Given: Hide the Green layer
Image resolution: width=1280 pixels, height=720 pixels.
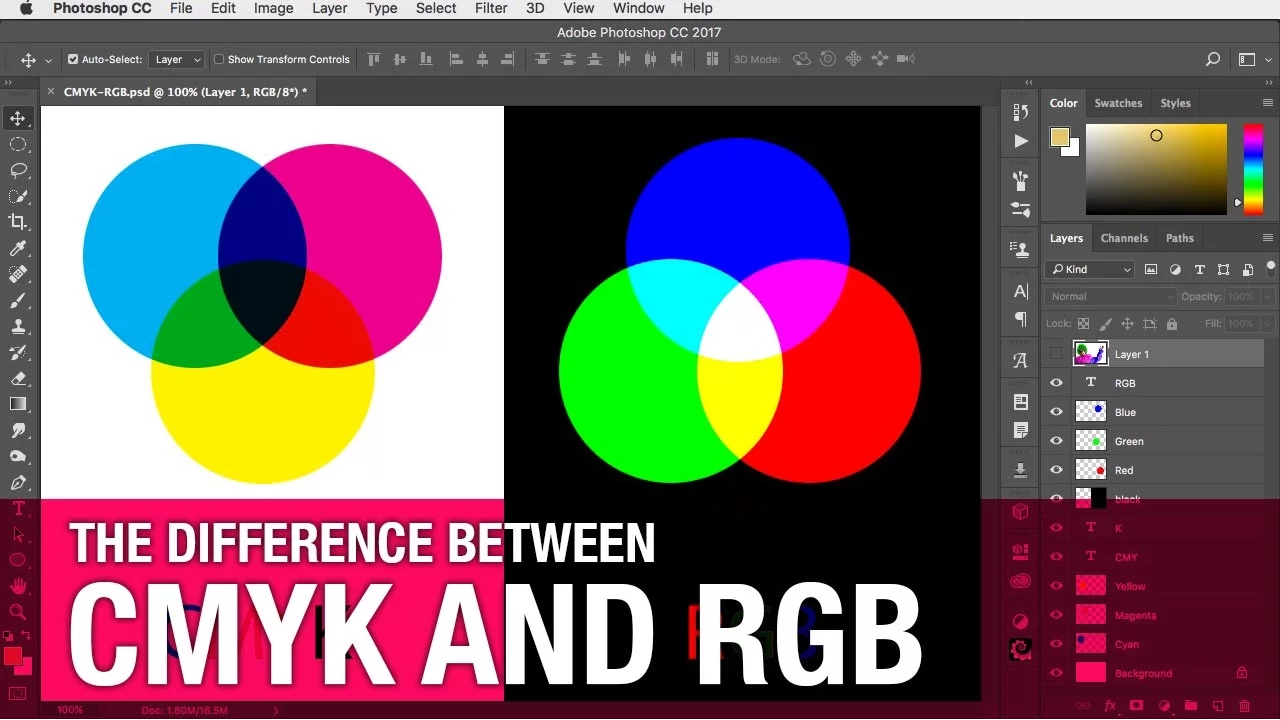Looking at the screenshot, I should pos(1056,441).
